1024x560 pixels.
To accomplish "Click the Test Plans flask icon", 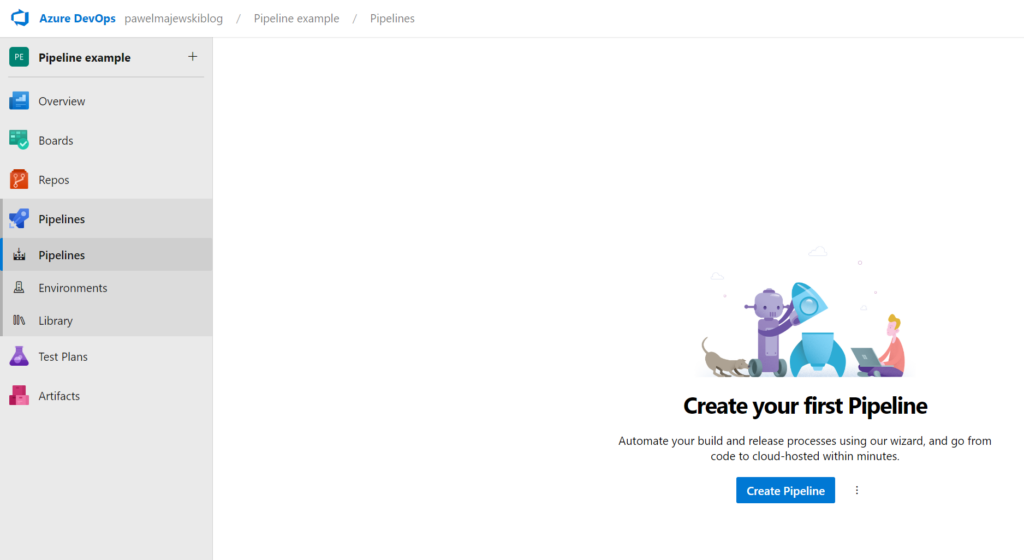I will pyautogui.click(x=19, y=356).
